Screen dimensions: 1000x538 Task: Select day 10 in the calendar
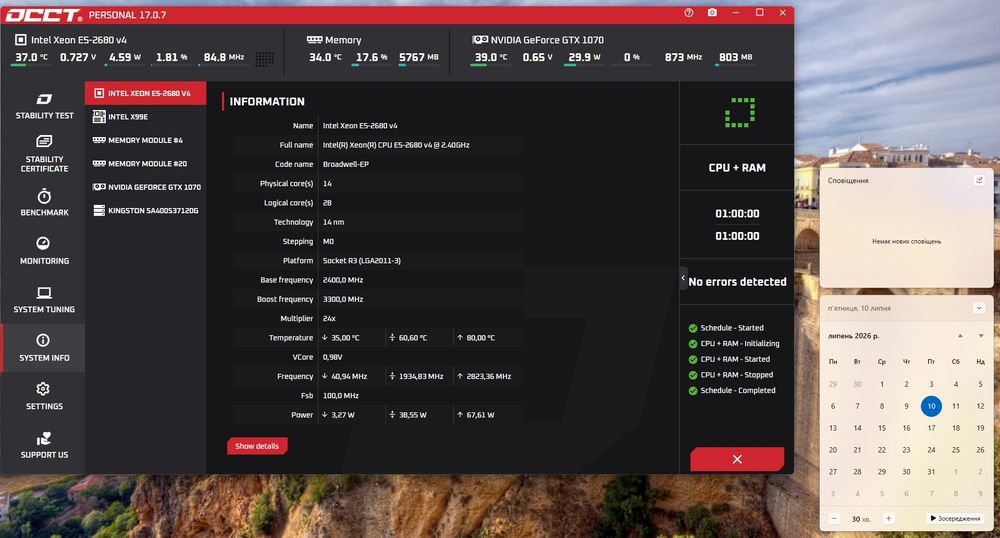(931, 406)
